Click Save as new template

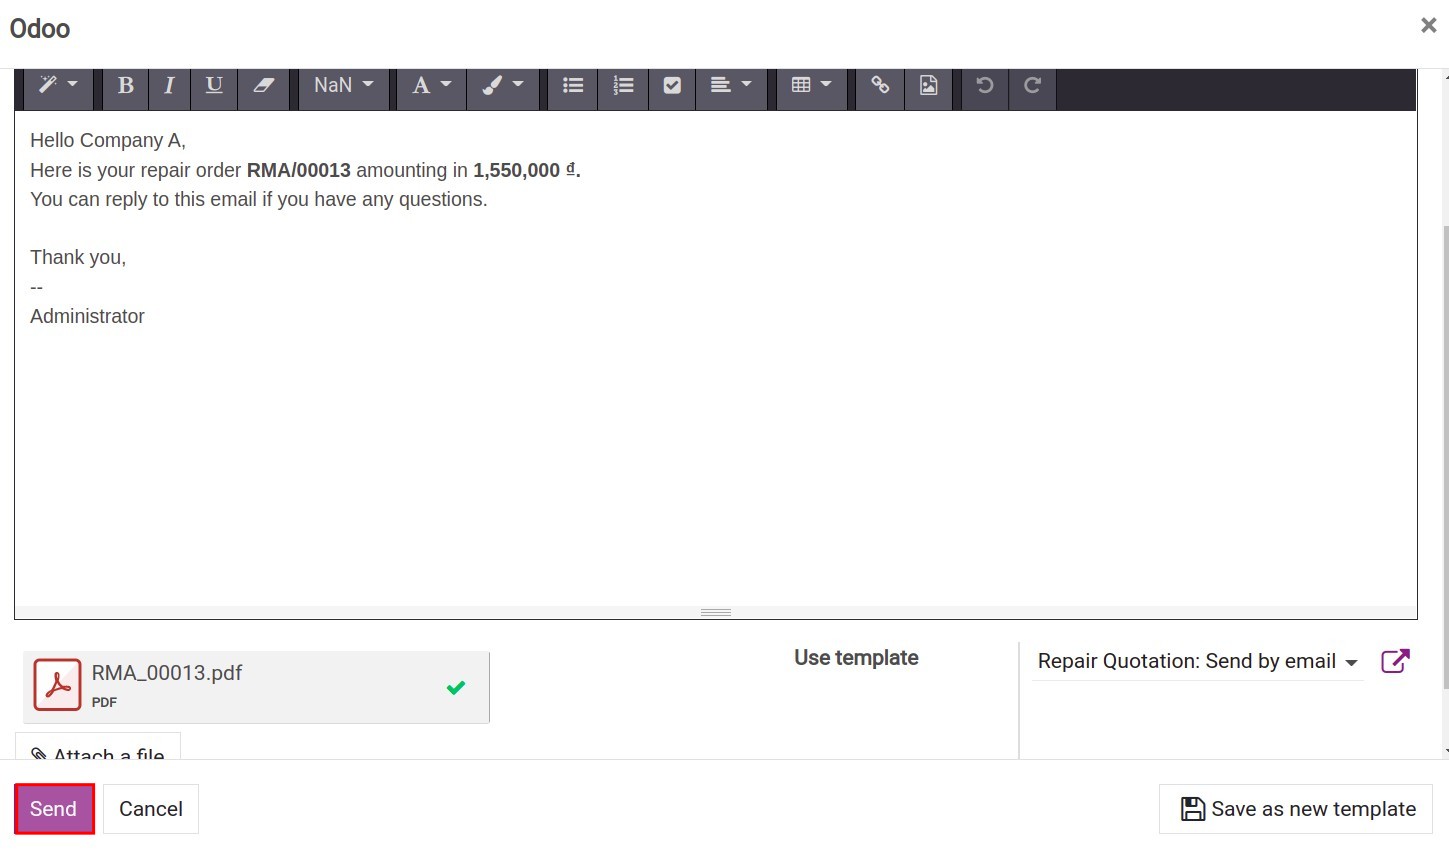(1296, 809)
